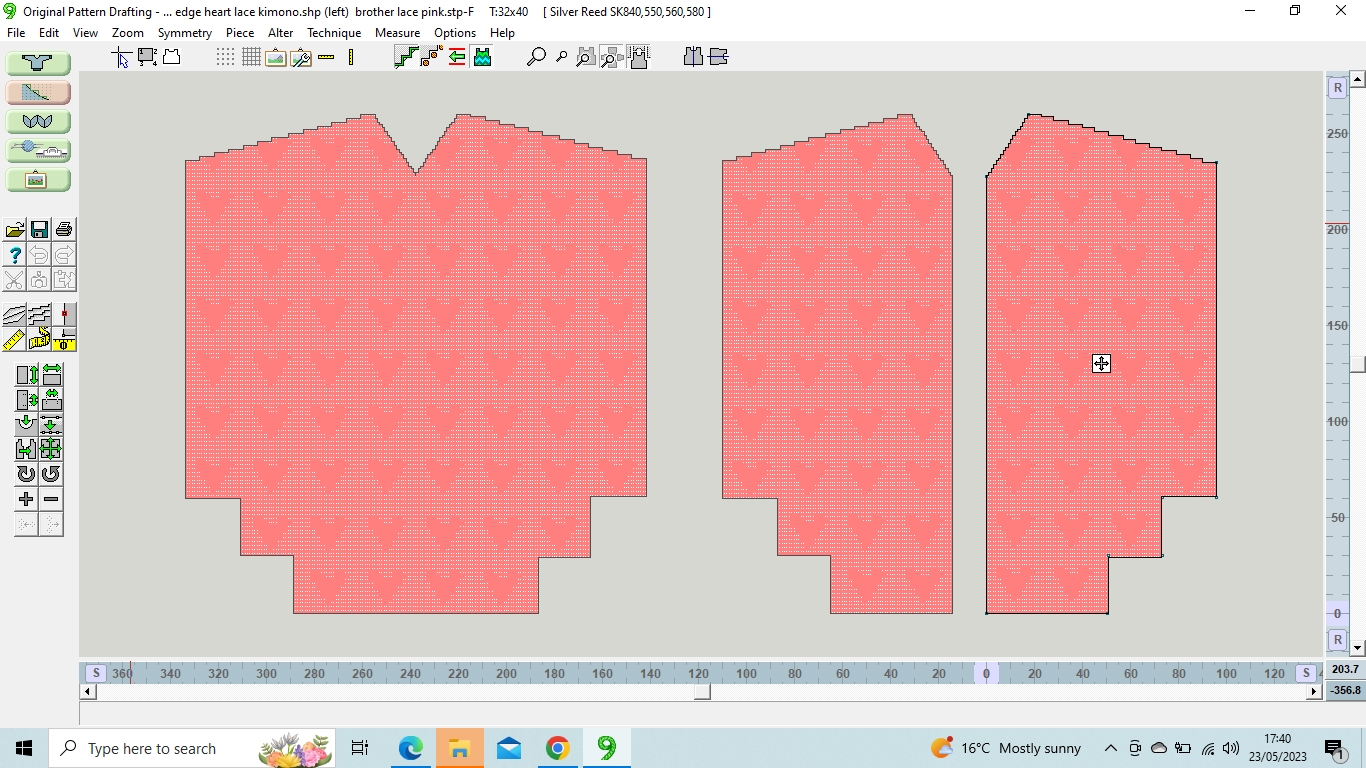Click the horizontal scrollbar thumb
Viewport: 1366px width, 768px height.
(x=702, y=691)
